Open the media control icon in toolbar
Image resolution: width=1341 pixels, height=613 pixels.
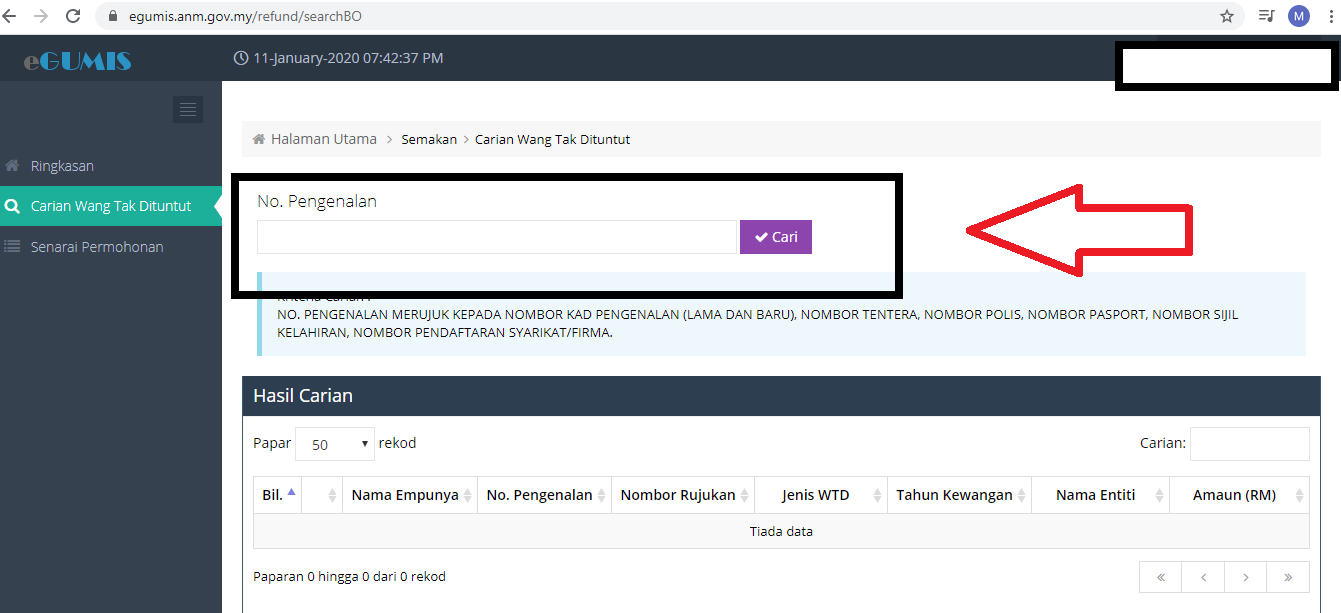click(x=1266, y=16)
